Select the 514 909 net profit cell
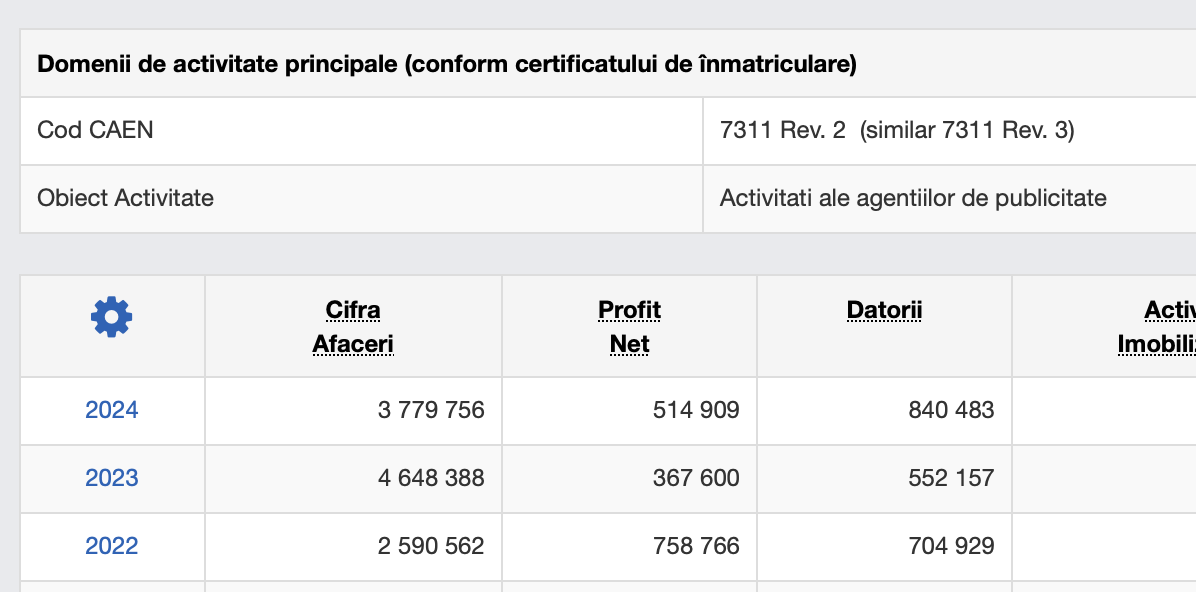 629,410
